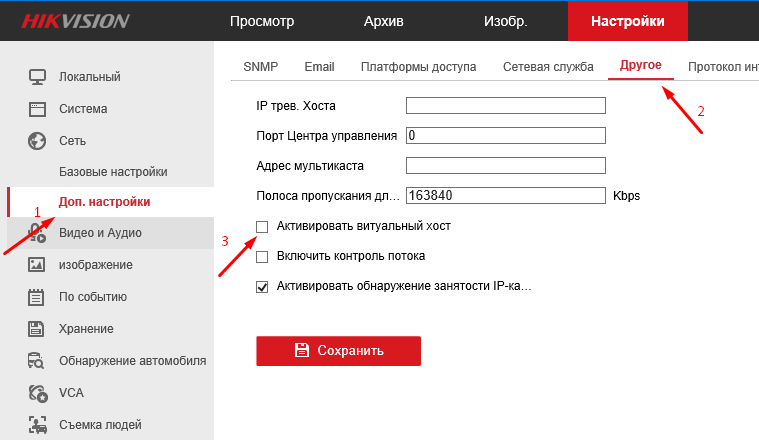759x440 pixels.
Task: Uncheck Активировать обнаружение занятости IP-камеры
Action: [263, 287]
